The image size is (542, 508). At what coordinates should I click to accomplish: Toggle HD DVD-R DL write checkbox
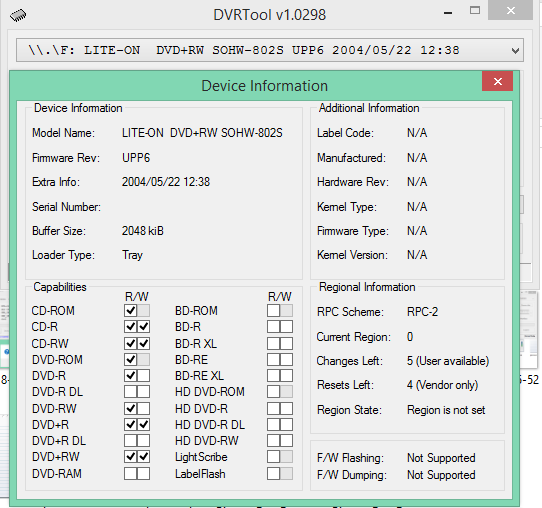[x=286, y=424]
